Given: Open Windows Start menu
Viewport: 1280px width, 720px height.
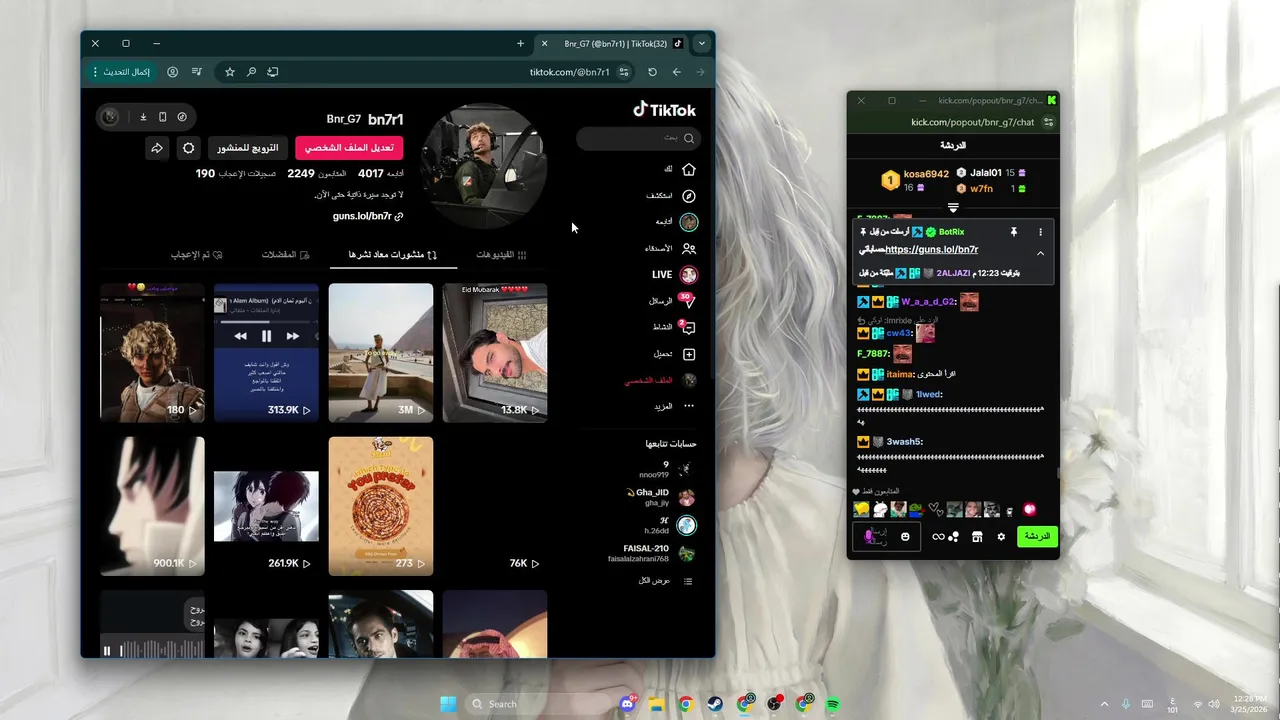Looking at the screenshot, I should [448, 704].
